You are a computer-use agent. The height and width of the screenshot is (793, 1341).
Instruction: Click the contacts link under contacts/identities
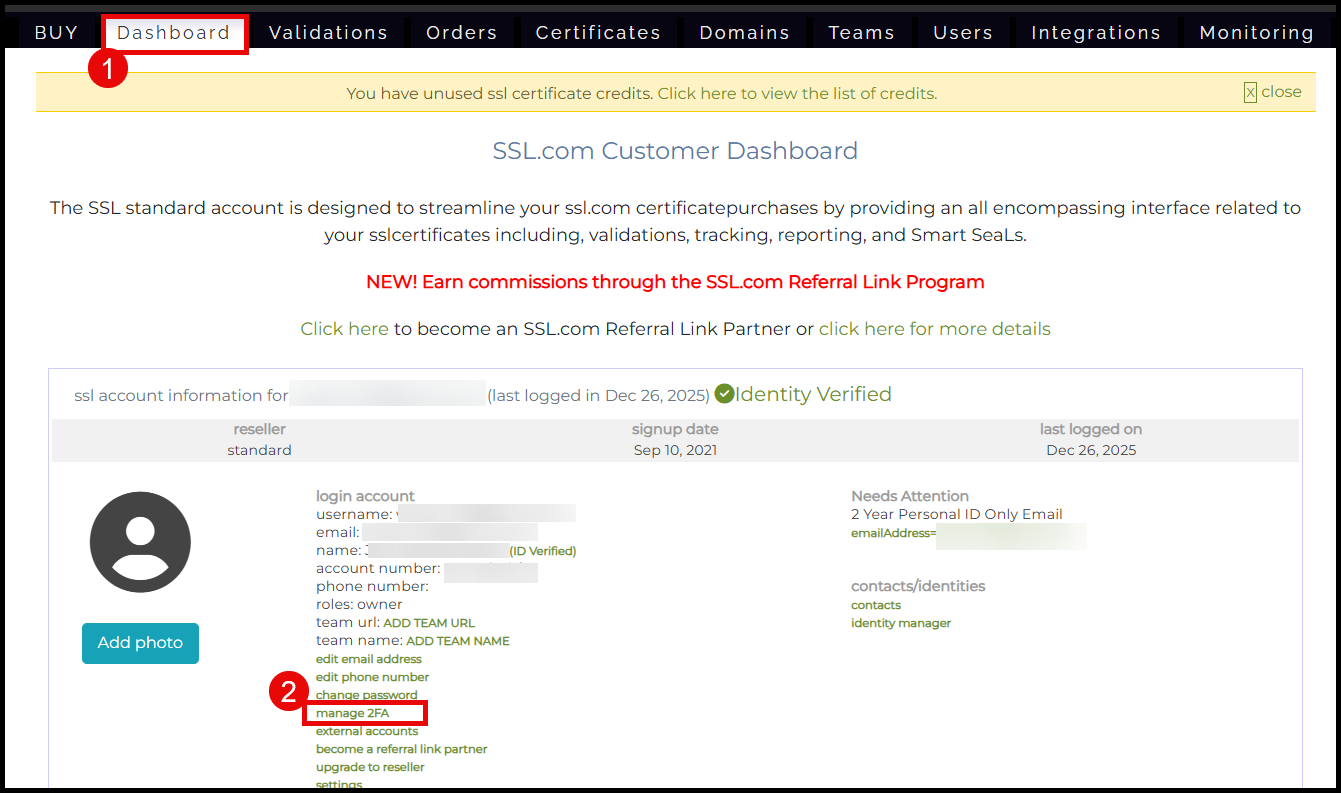875,605
